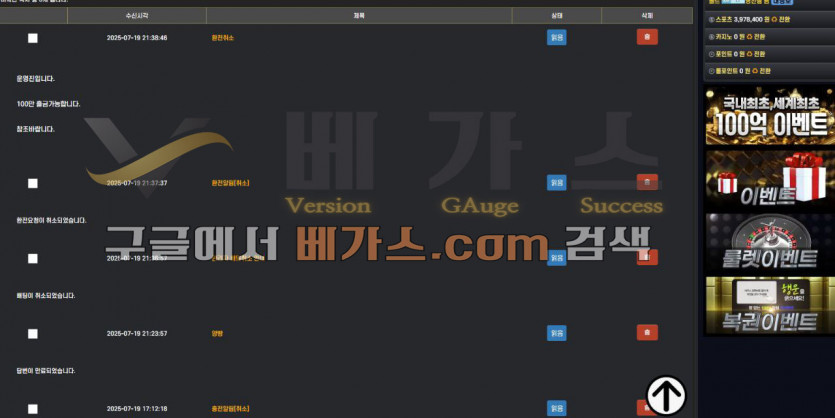Click the 스포츠 balance 3,978,400 원
Viewport: 835px width, 418px height.
tap(751, 20)
